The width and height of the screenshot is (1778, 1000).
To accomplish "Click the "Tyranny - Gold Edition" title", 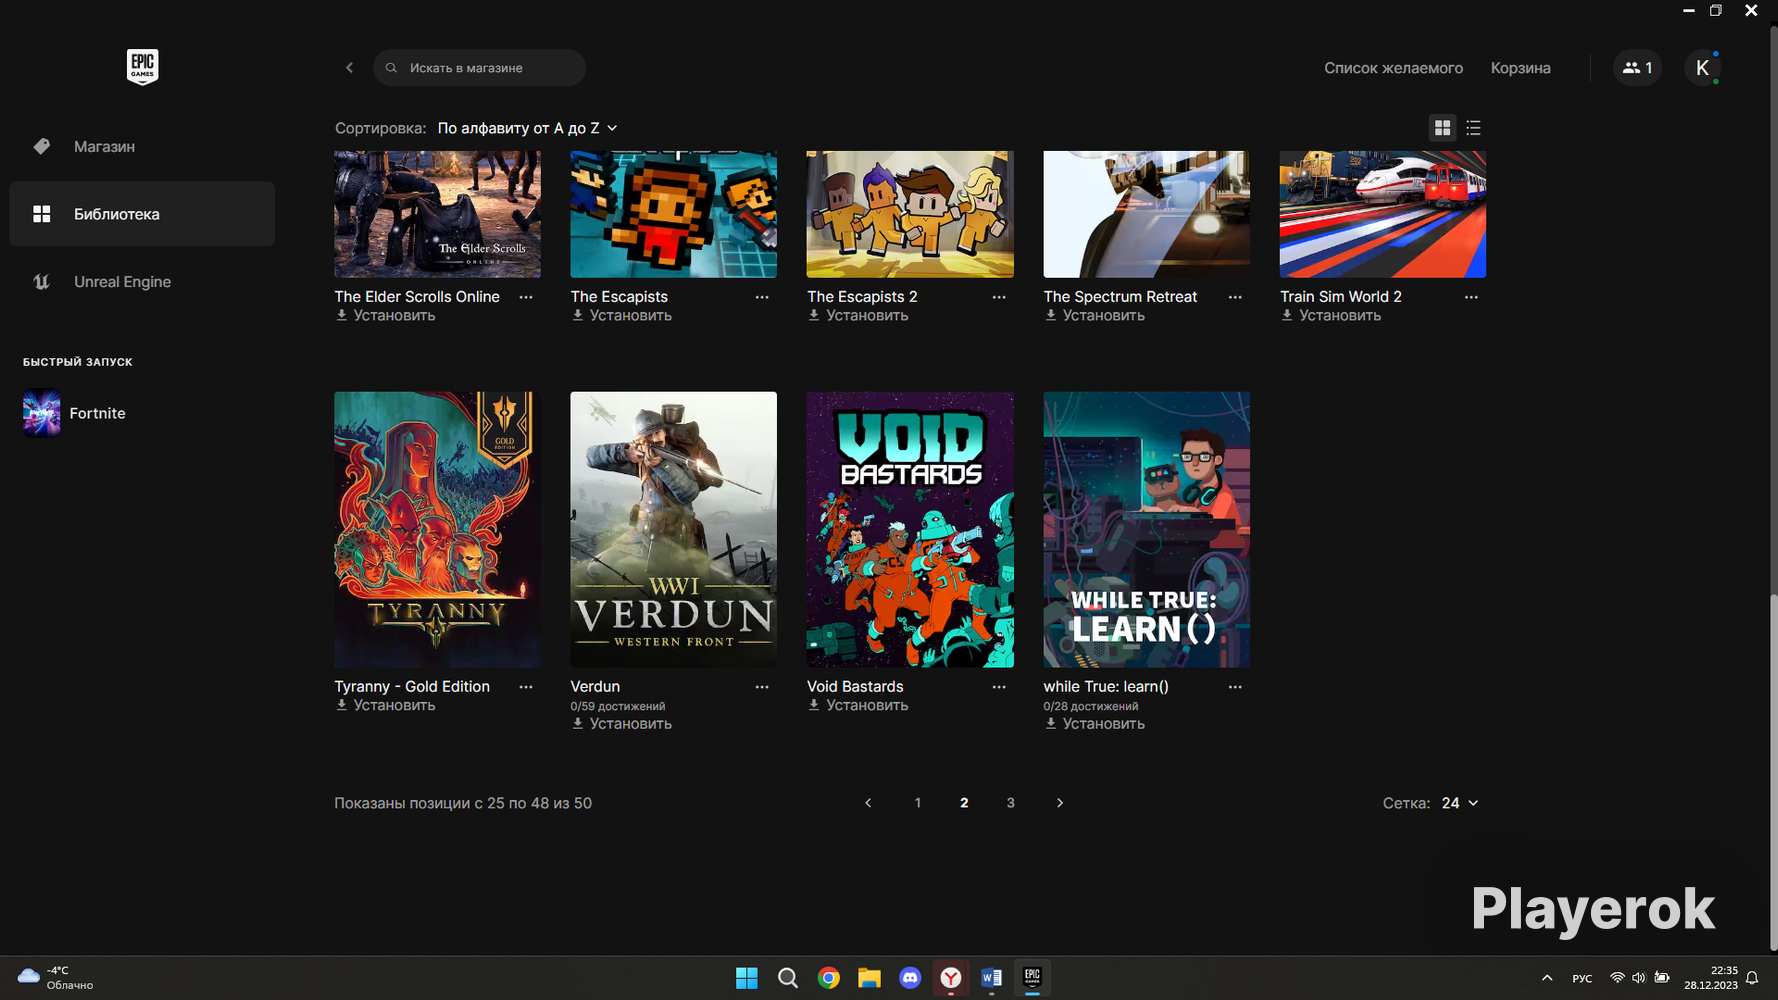I will (x=412, y=687).
